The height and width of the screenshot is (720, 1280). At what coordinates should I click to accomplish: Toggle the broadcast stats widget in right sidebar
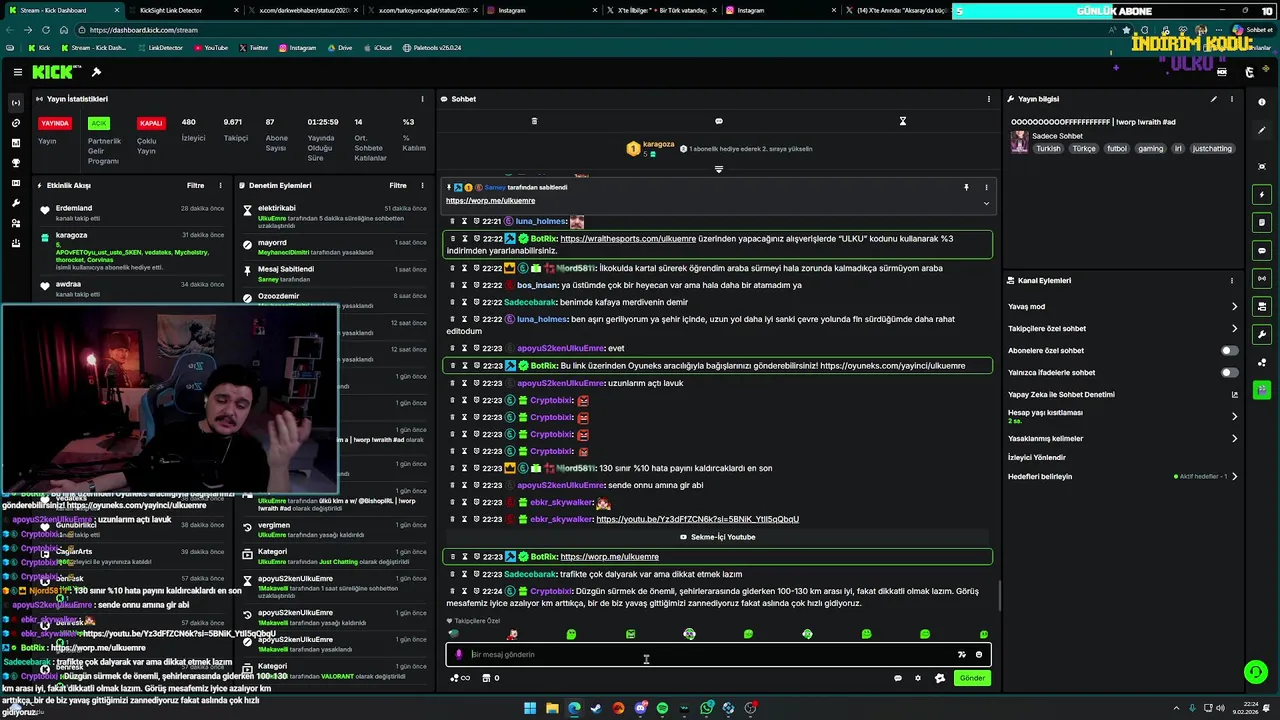[x=1262, y=278]
